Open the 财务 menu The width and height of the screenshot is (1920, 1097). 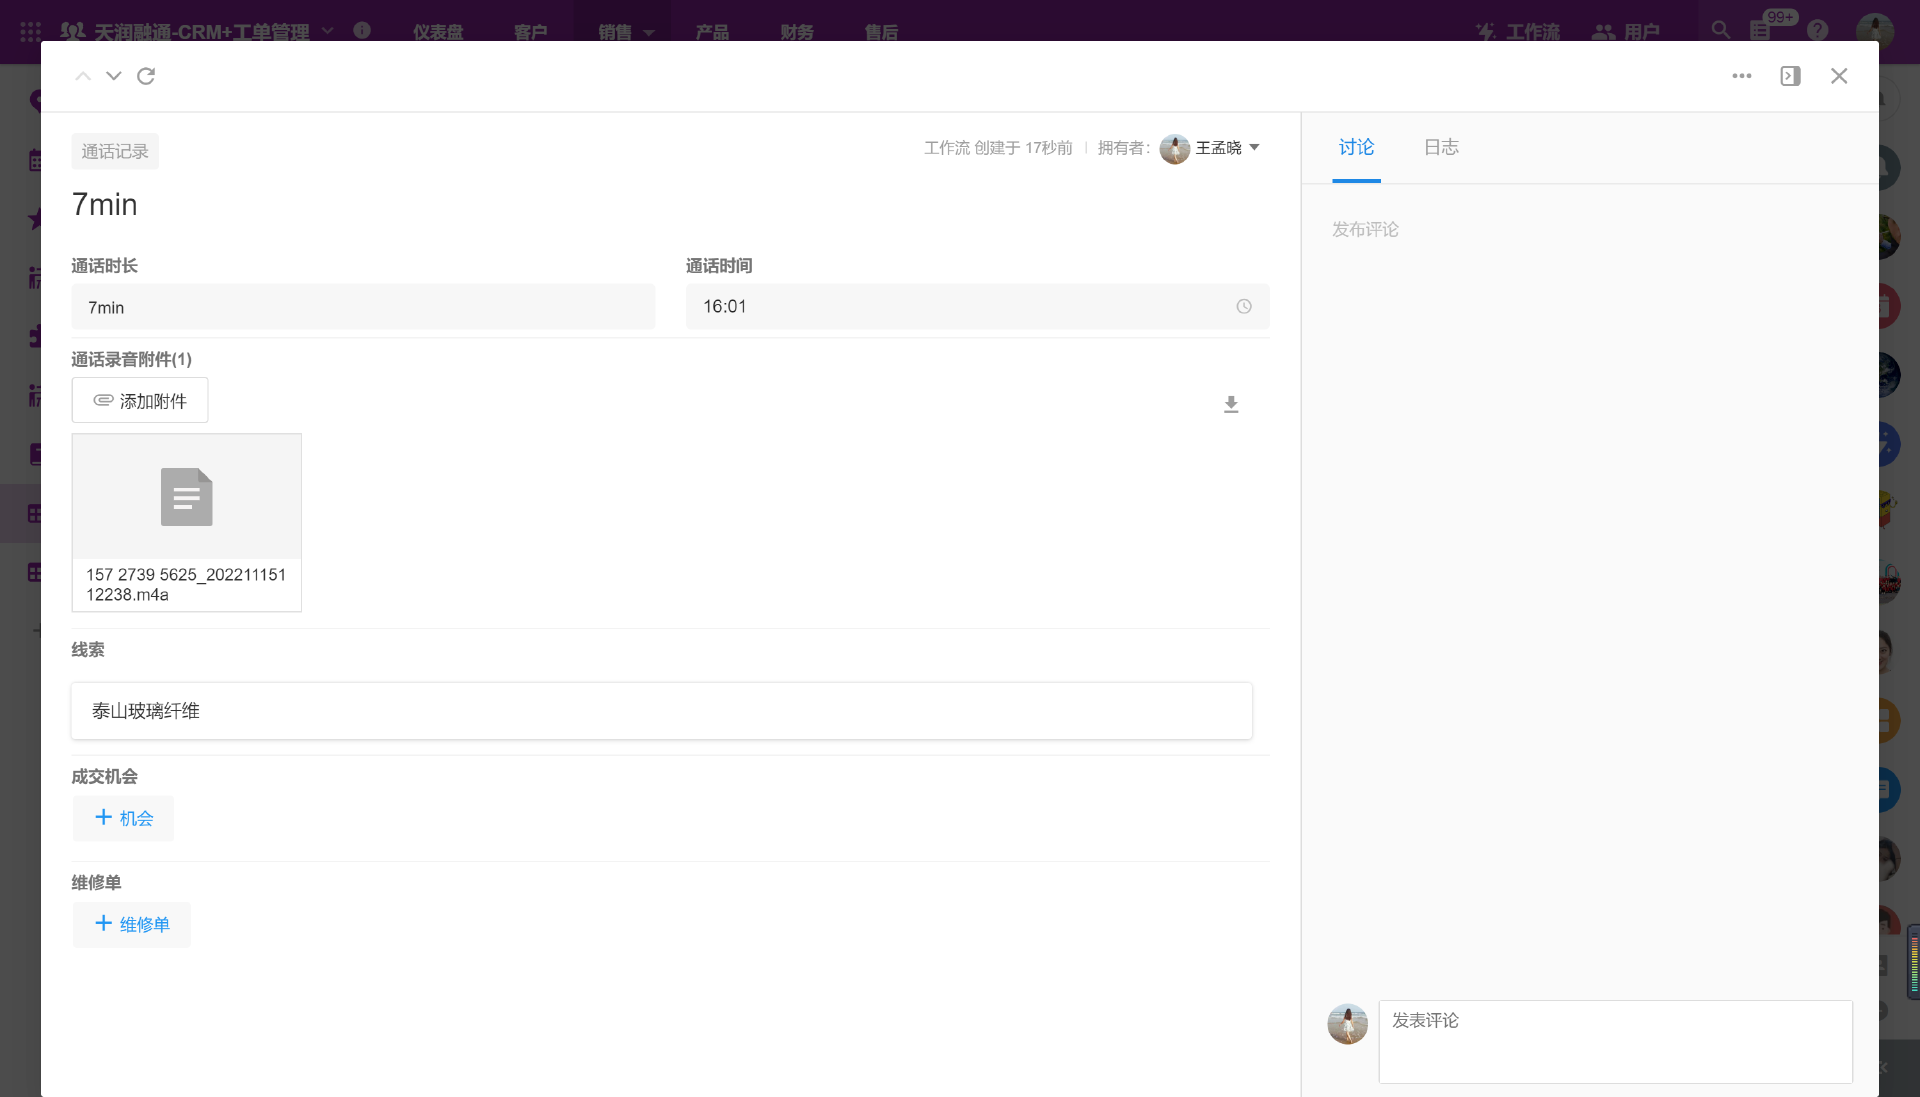[x=797, y=32]
